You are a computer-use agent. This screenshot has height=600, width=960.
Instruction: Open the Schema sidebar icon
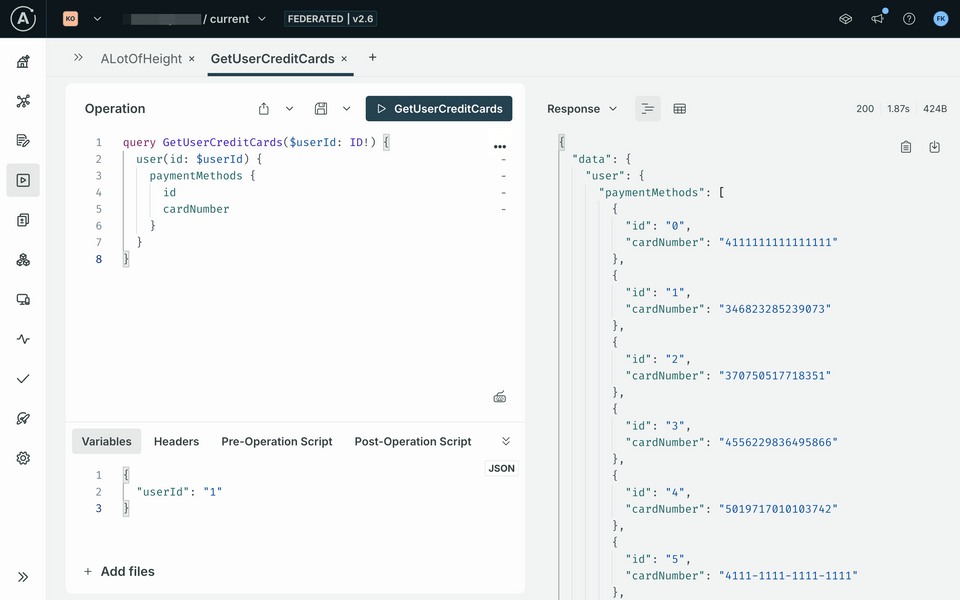pyautogui.click(x=23, y=140)
